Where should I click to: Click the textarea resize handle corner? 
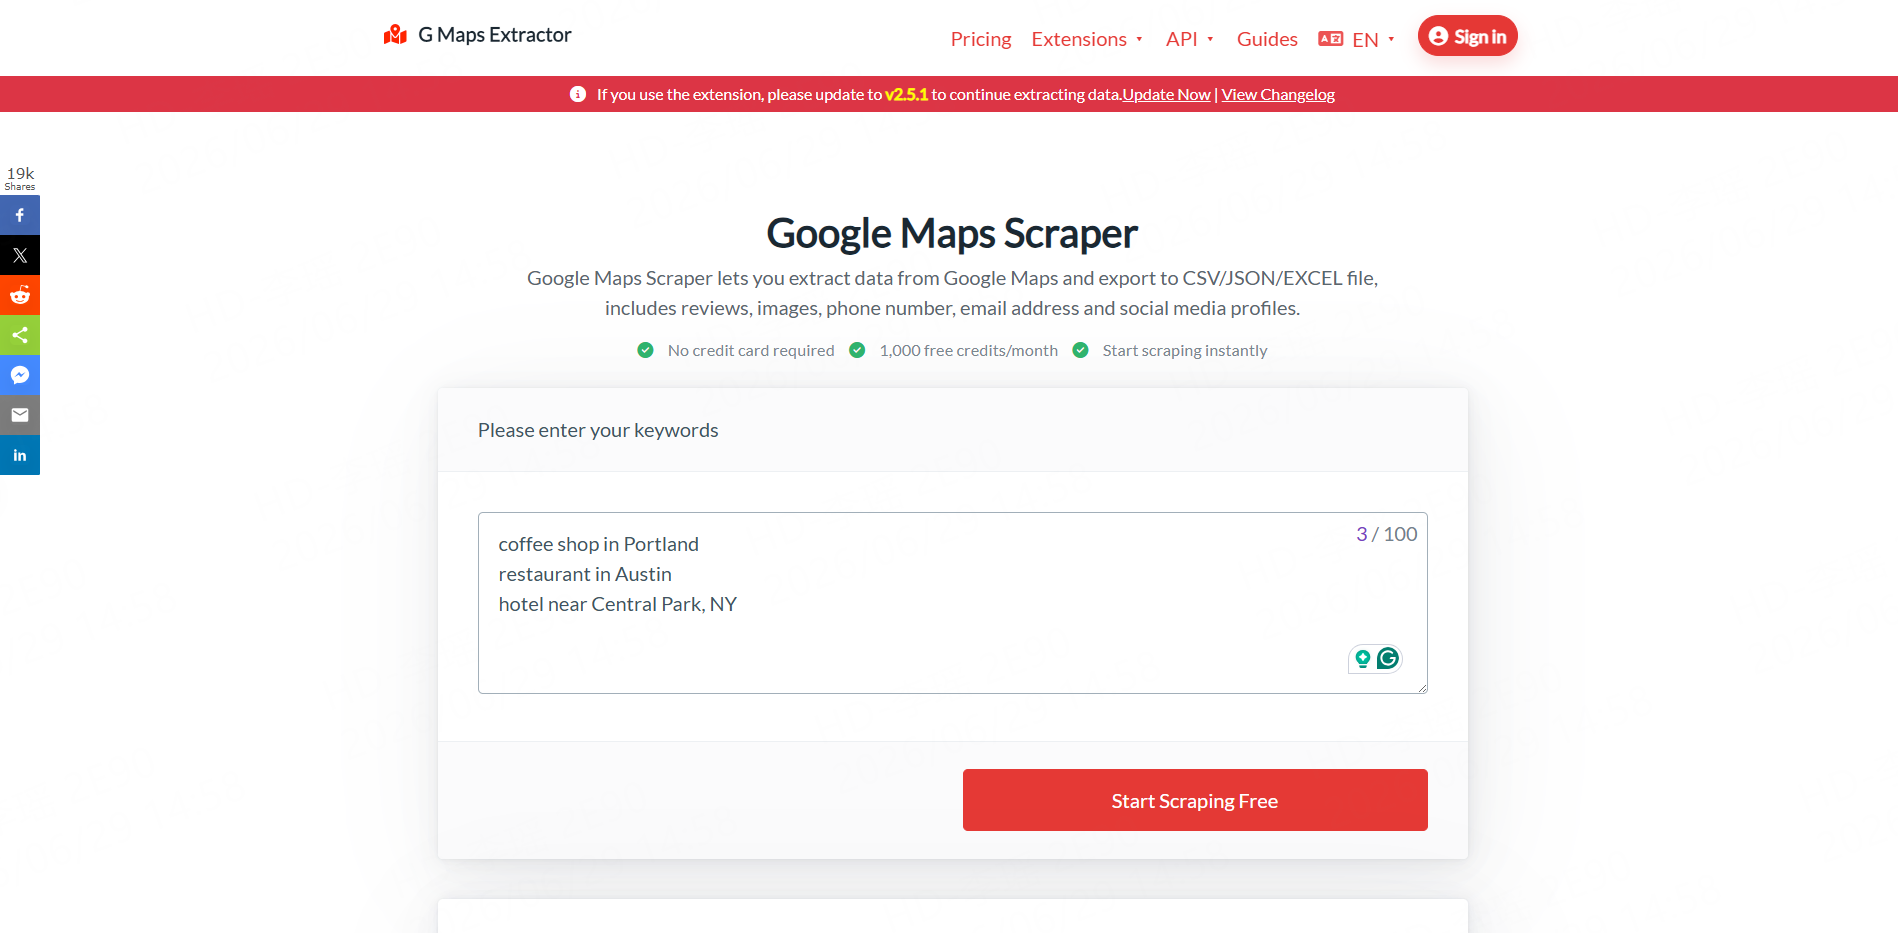click(1422, 688)
